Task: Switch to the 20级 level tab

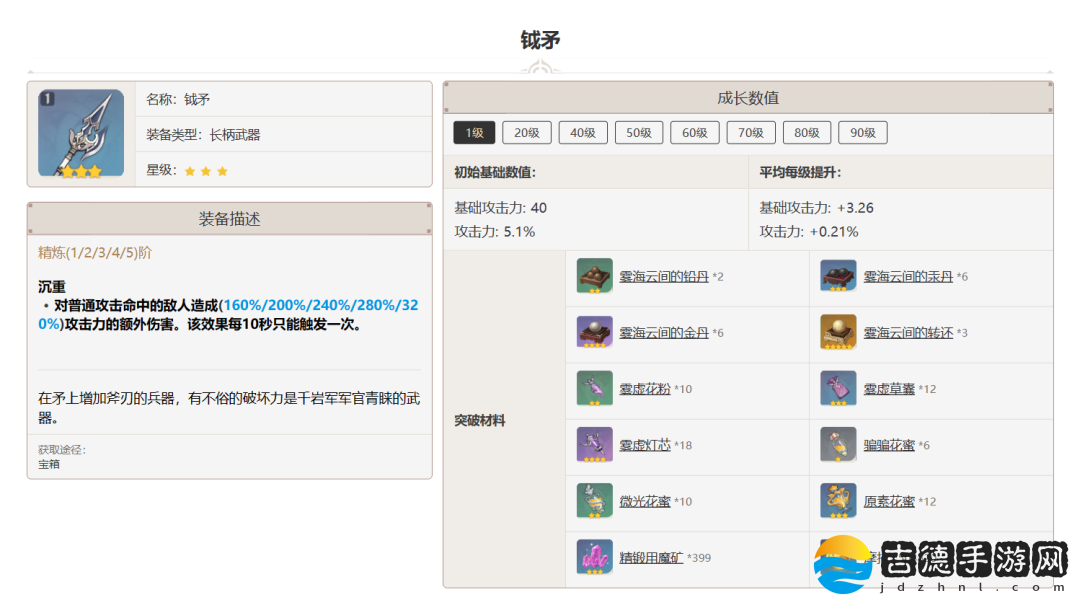Action: (527, 133)
